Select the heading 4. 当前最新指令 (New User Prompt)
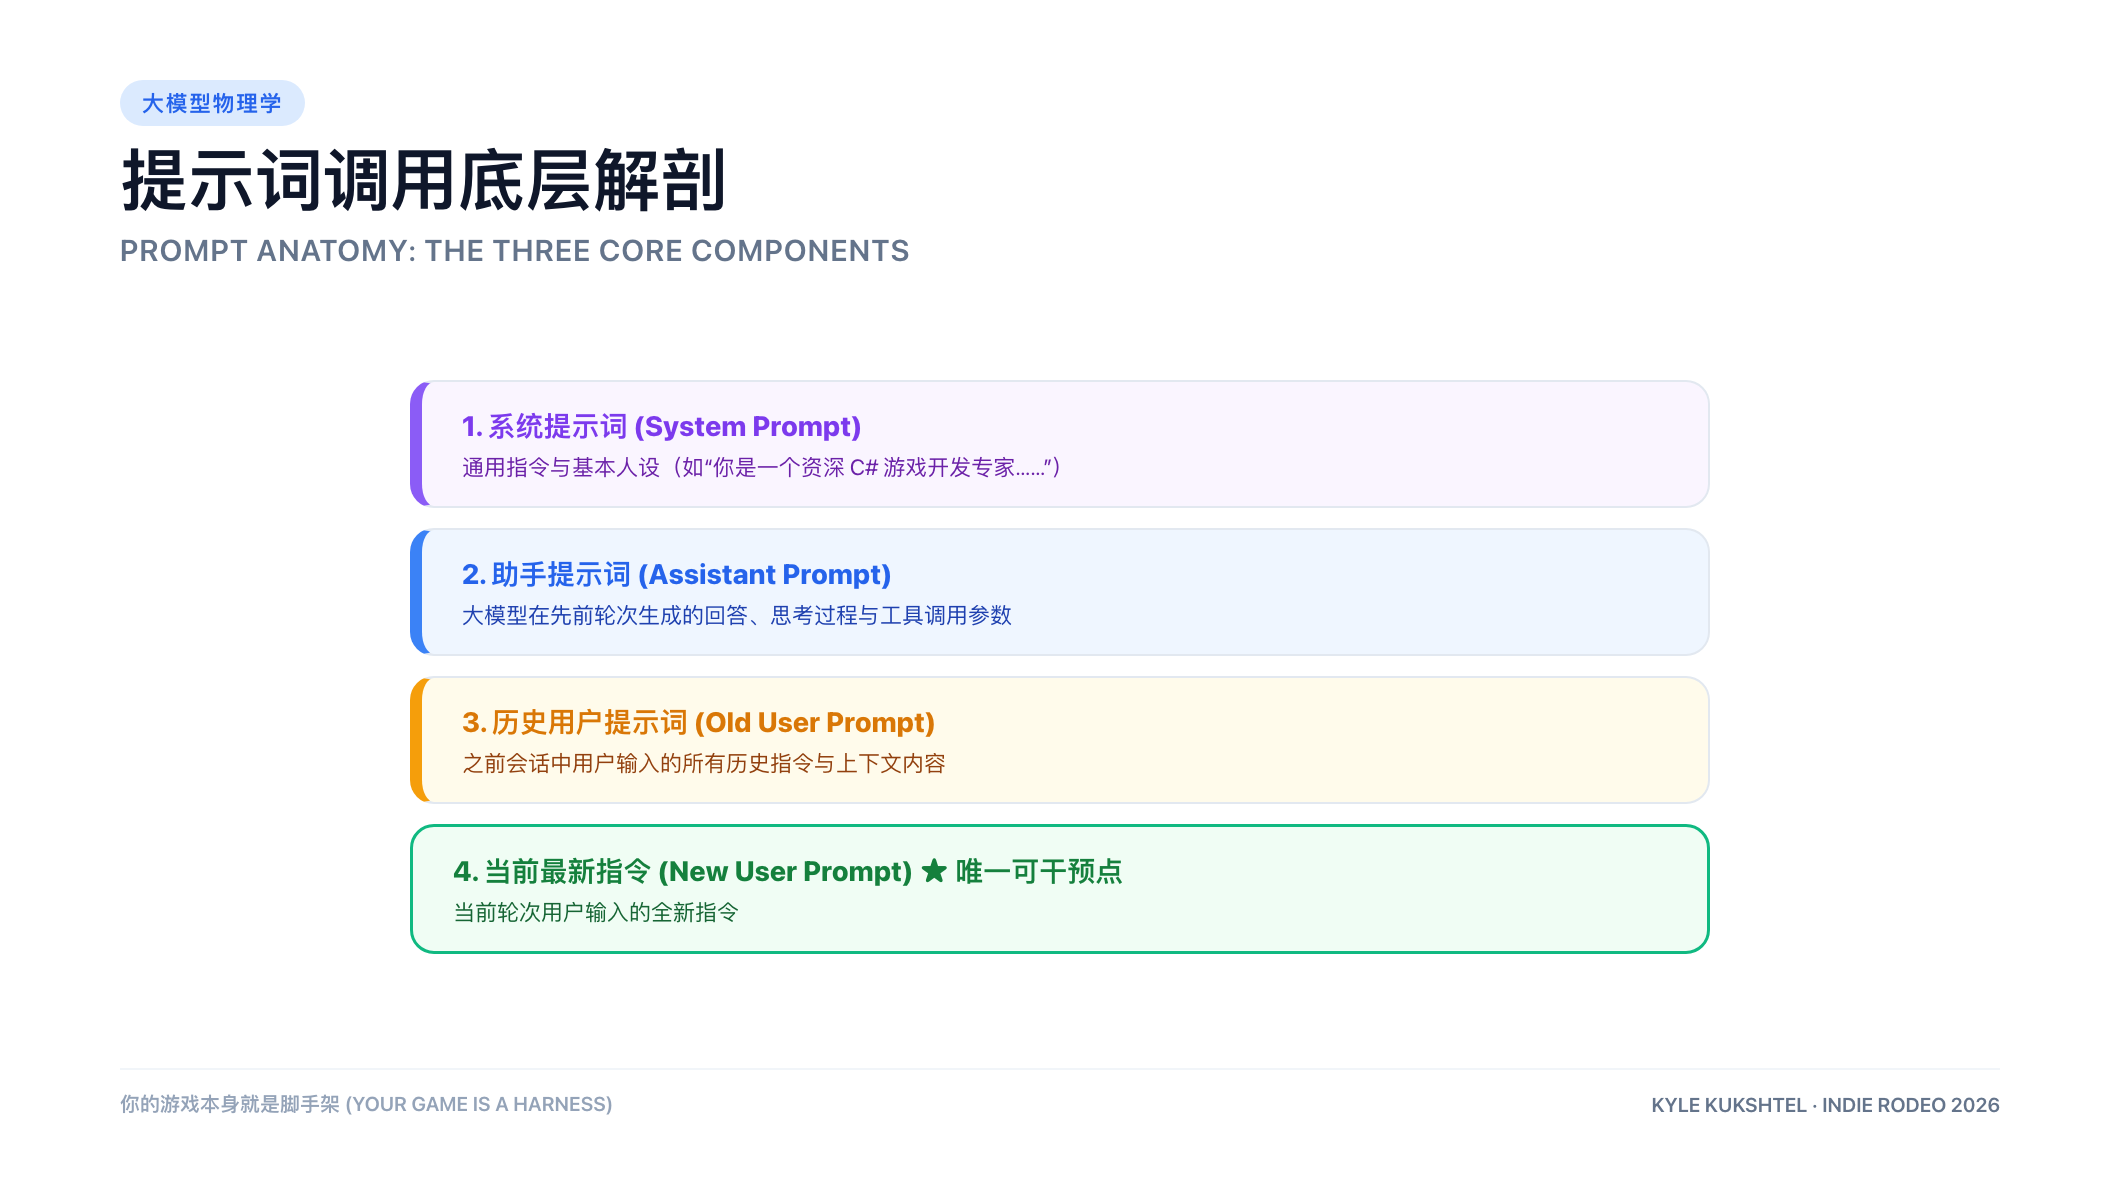The height and width of the screenshot is (1188, 2120). 682,872
